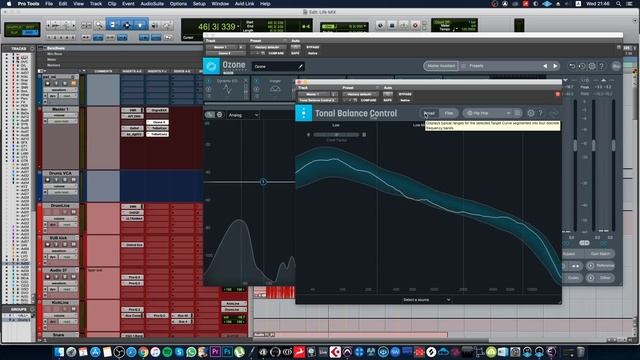The image size is (640, 360).
Task: Toggle SAFE in Tonal Balance Control header
Action: point(387,100)
